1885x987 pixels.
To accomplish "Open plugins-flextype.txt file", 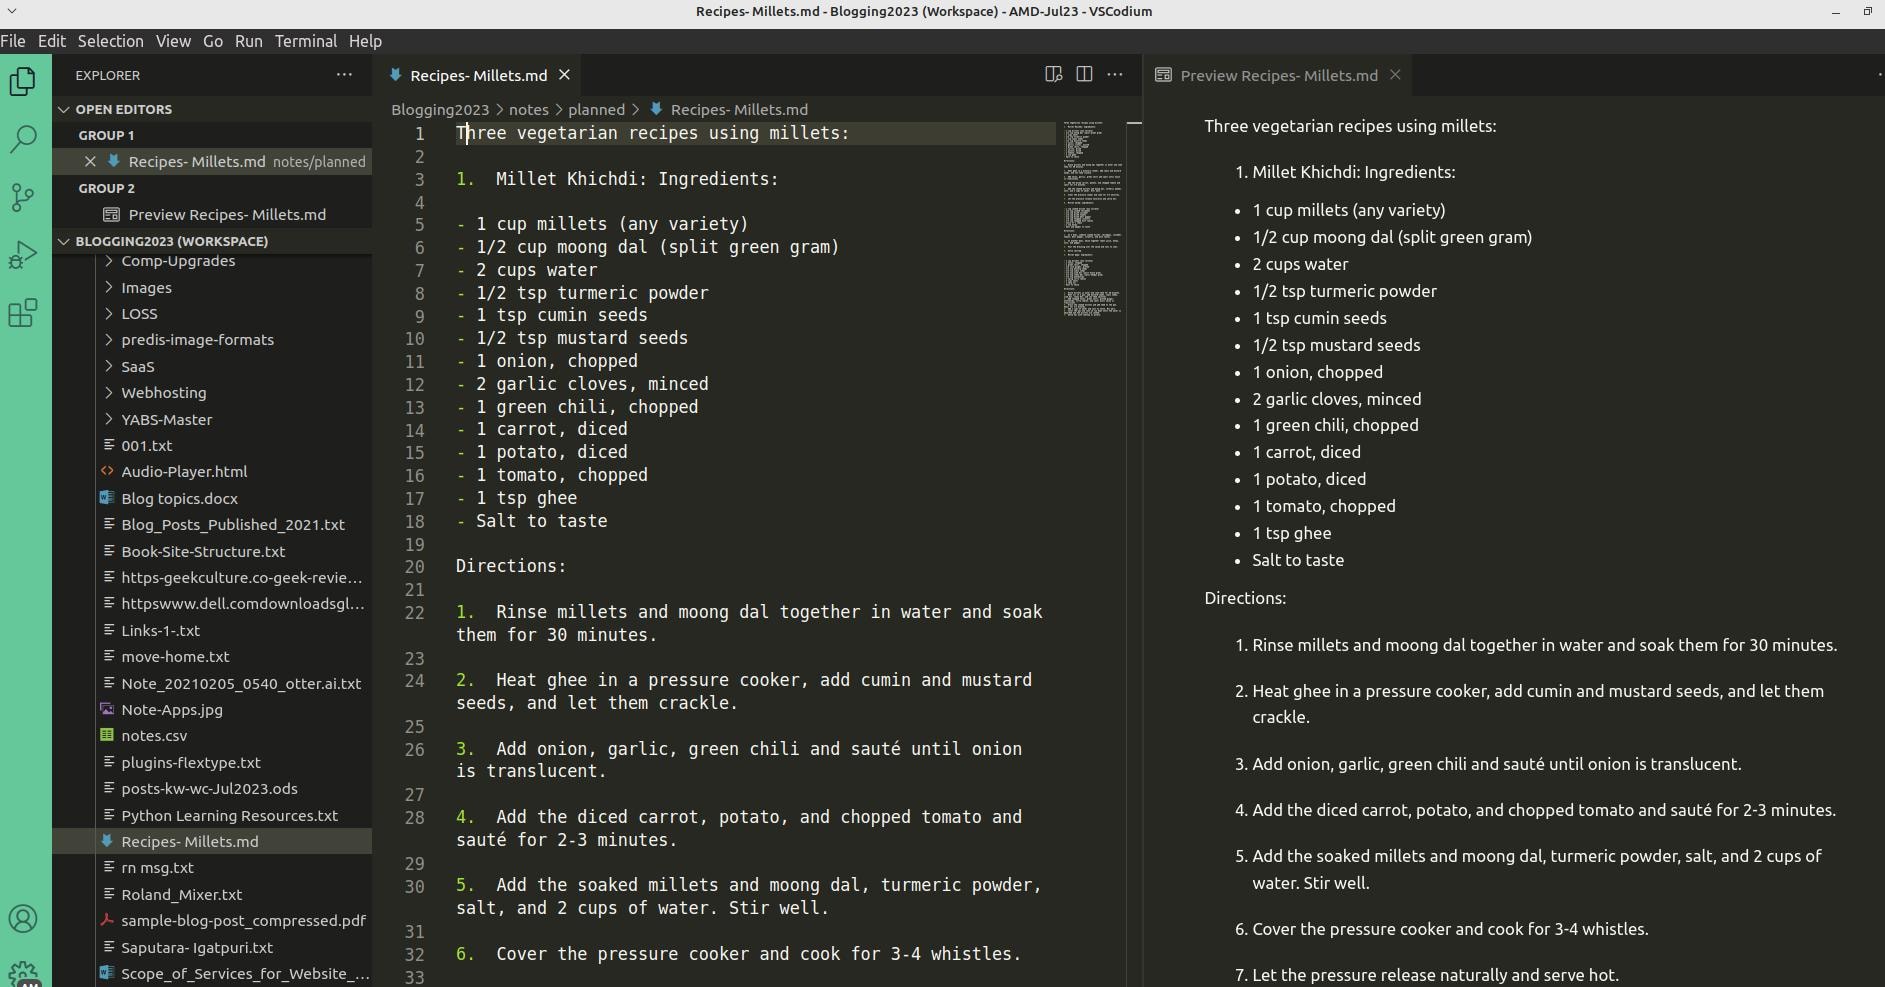I will pyautogui.click(x=190, y=762).
